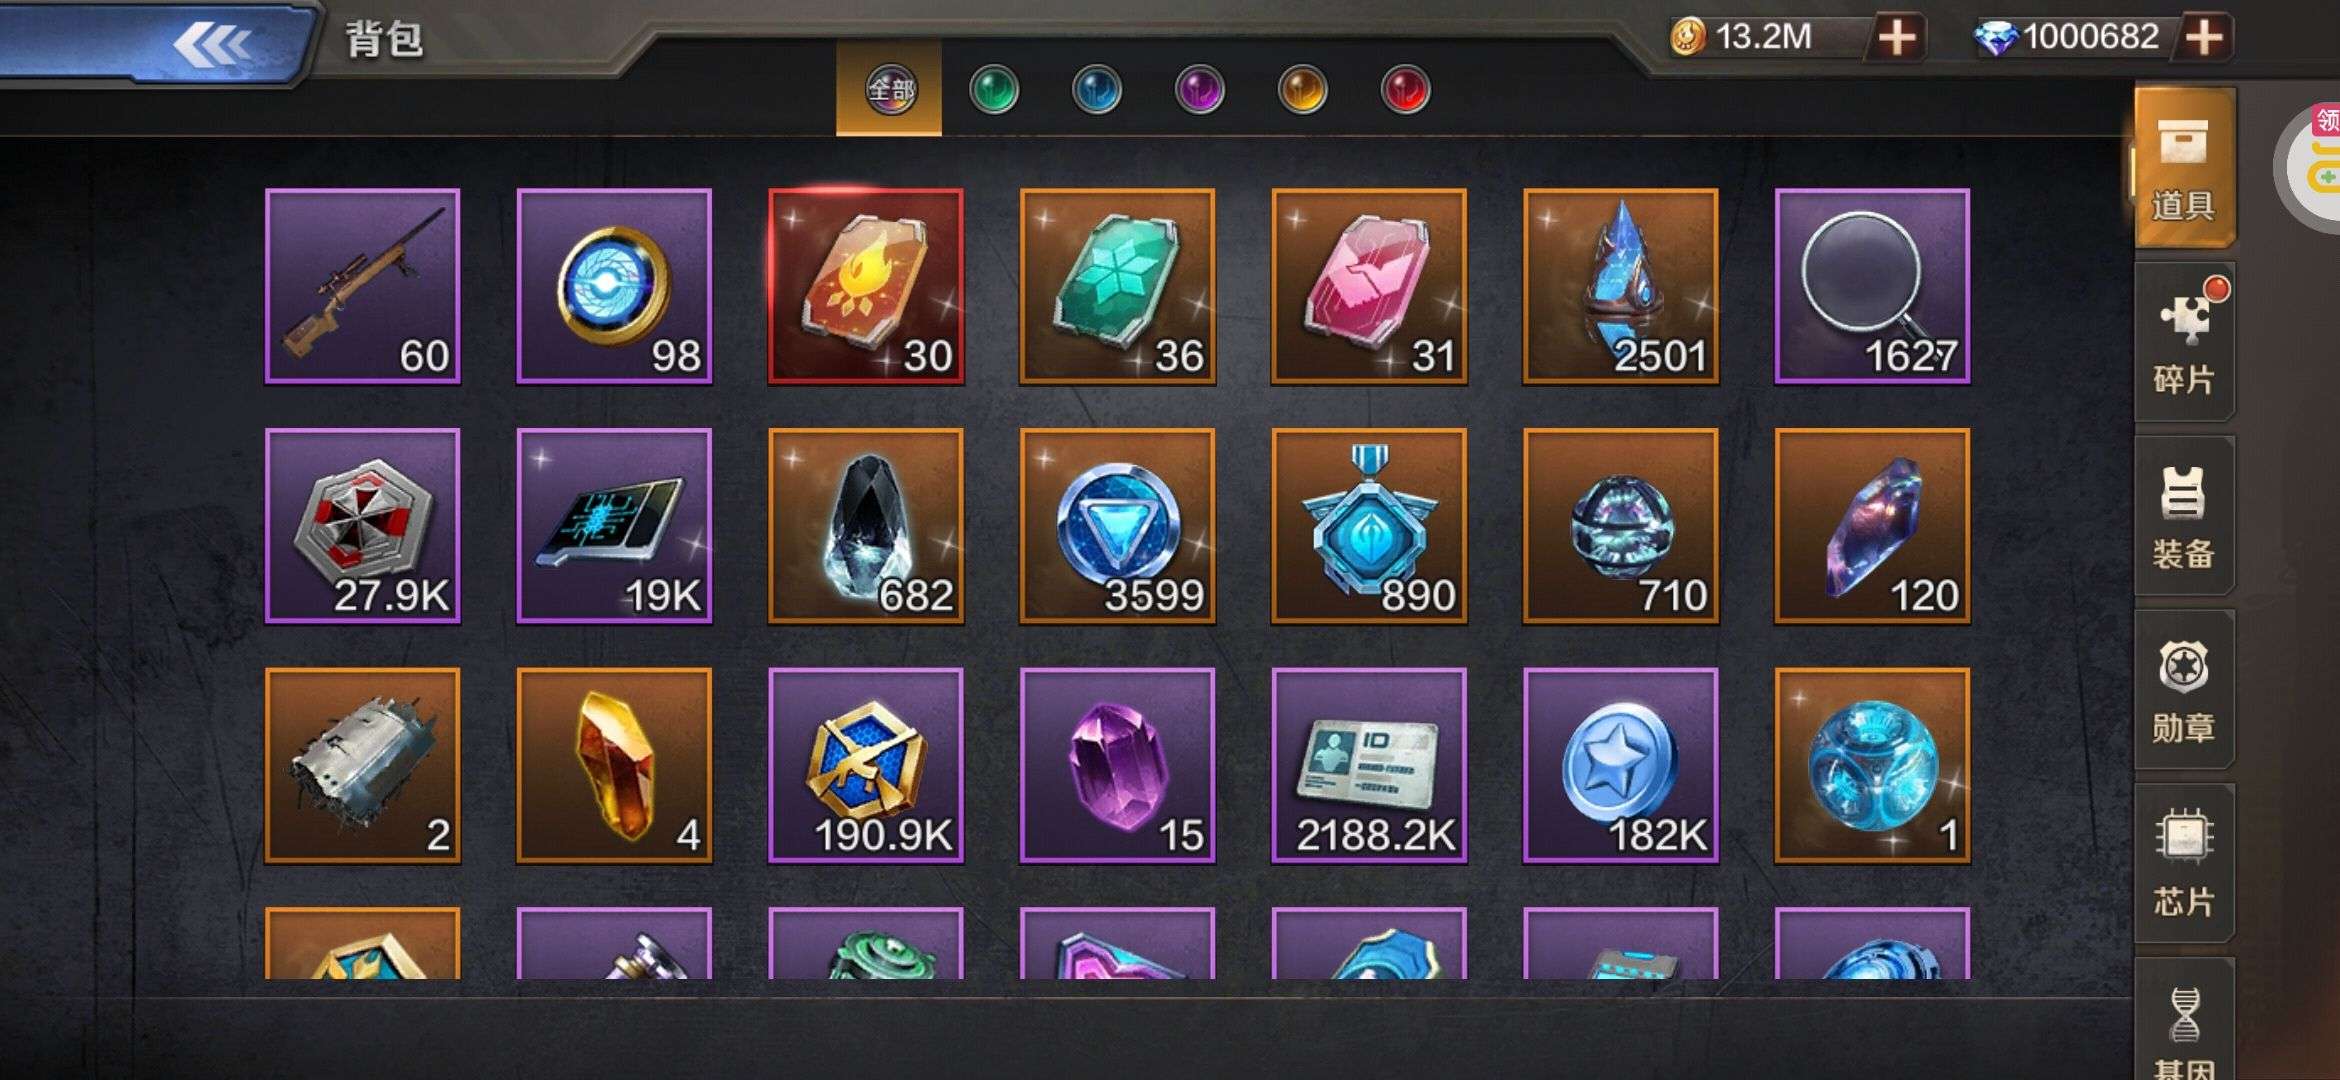Select the purple crystal item with 15

tap(1117, 766)
